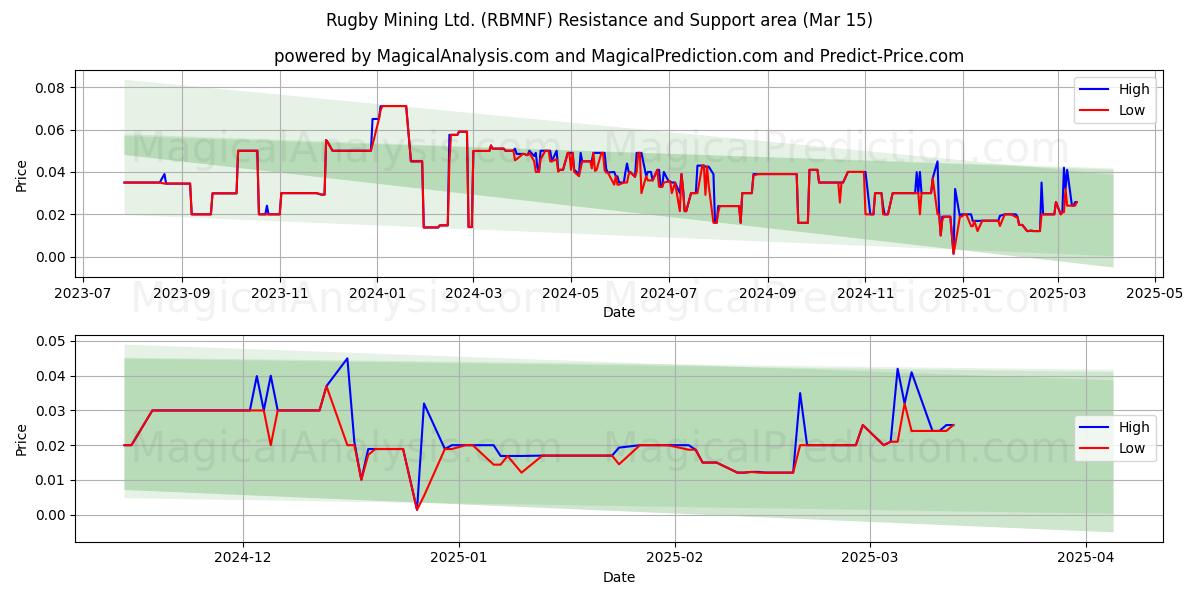Click the '2024-12' tick label on the lower chart
1200x600 pixels.
243,558
